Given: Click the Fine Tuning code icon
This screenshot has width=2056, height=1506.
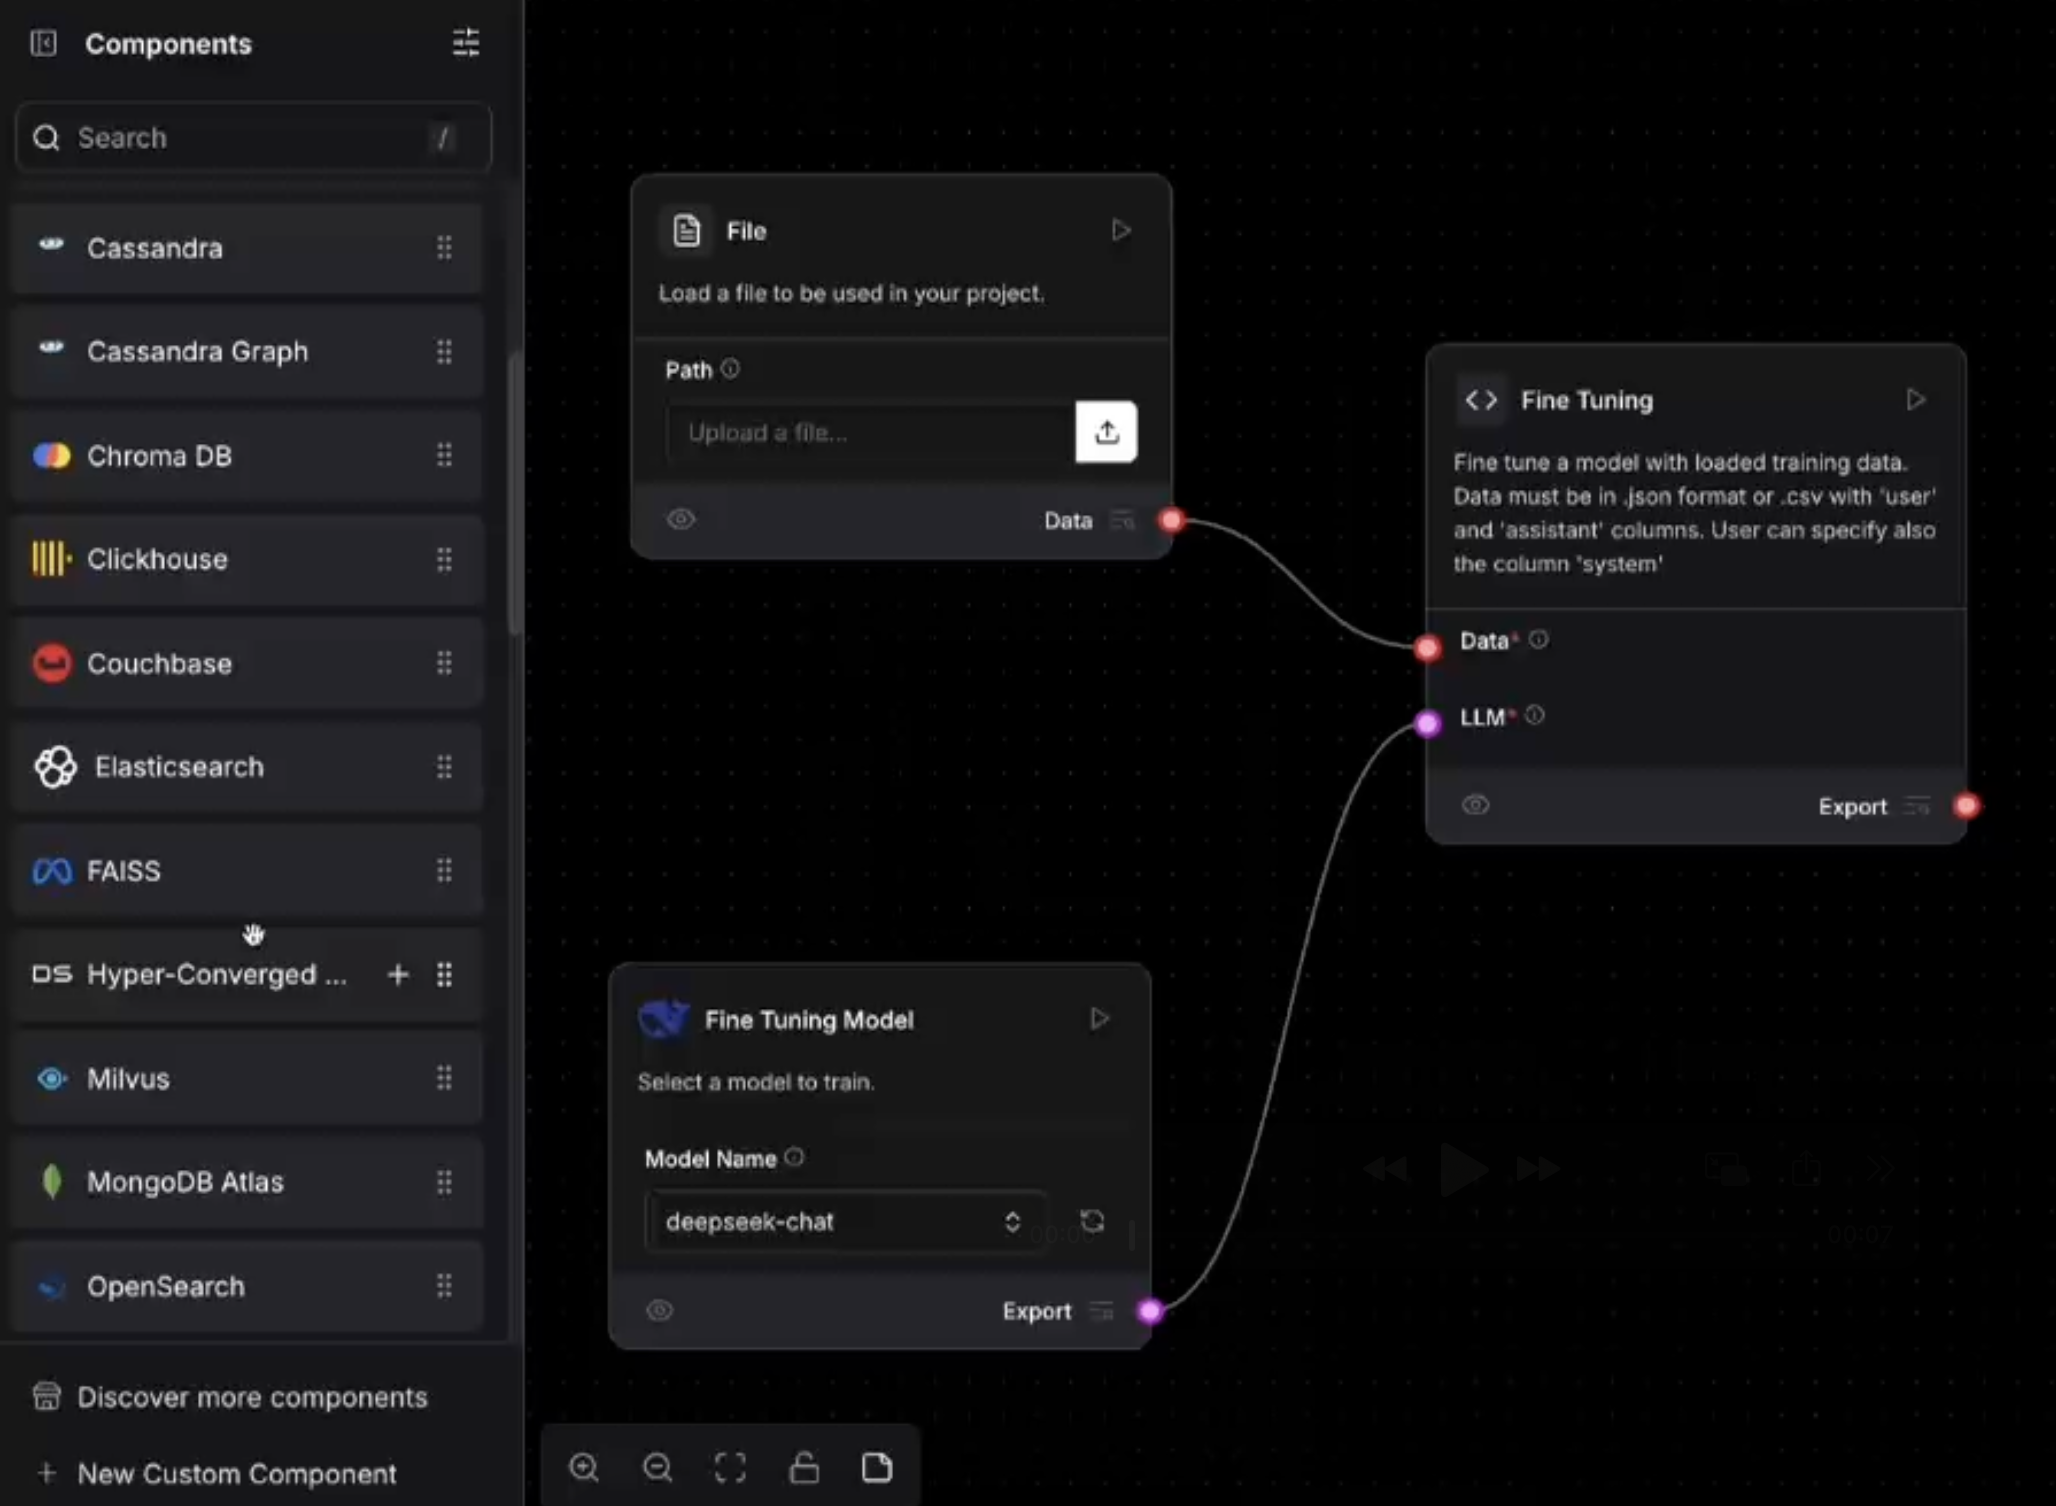Looking at the screenshot, I should pyautogui.click(x=1481, y=400).
